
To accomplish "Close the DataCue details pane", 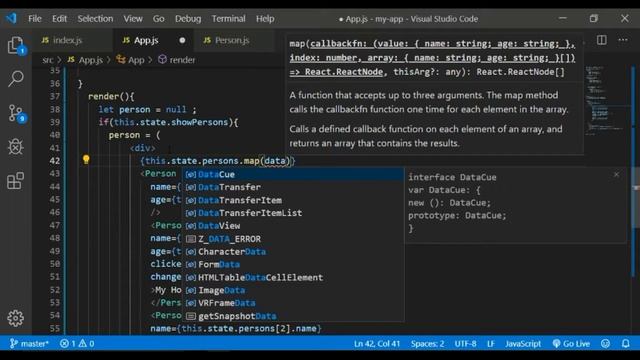I will coord(616,175).
